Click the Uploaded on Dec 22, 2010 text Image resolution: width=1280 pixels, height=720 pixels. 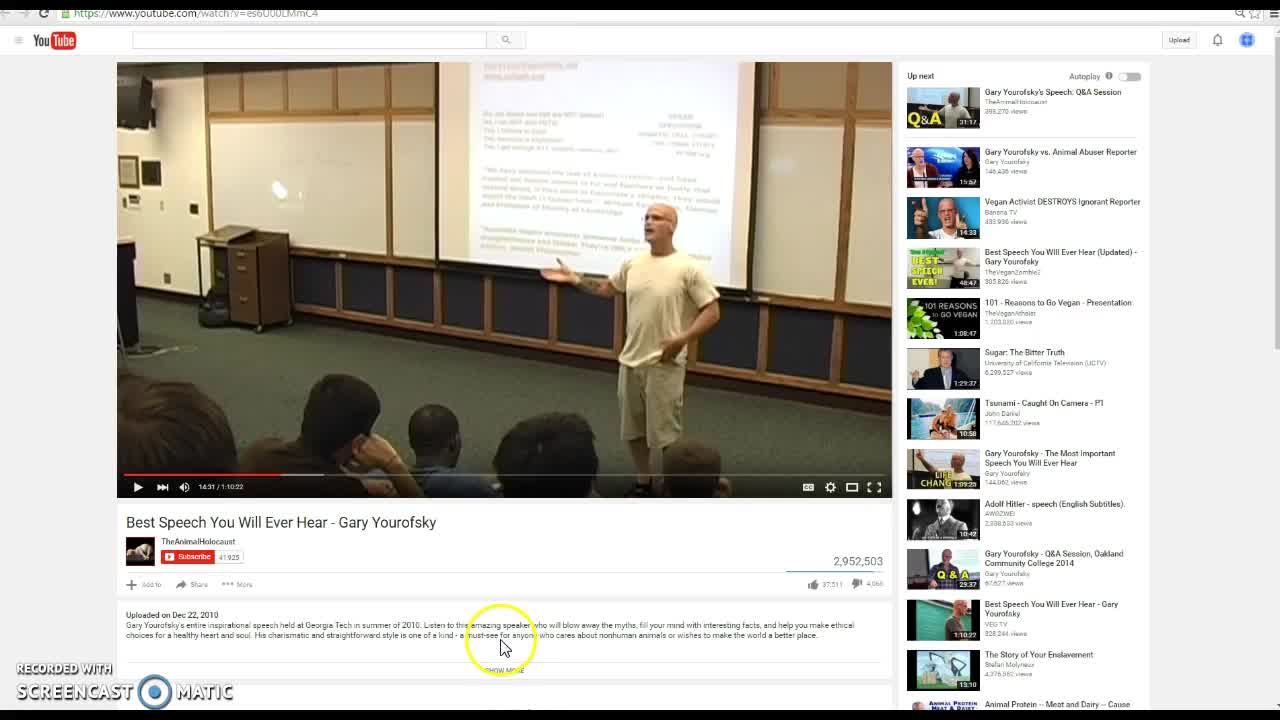click(172, 615)
